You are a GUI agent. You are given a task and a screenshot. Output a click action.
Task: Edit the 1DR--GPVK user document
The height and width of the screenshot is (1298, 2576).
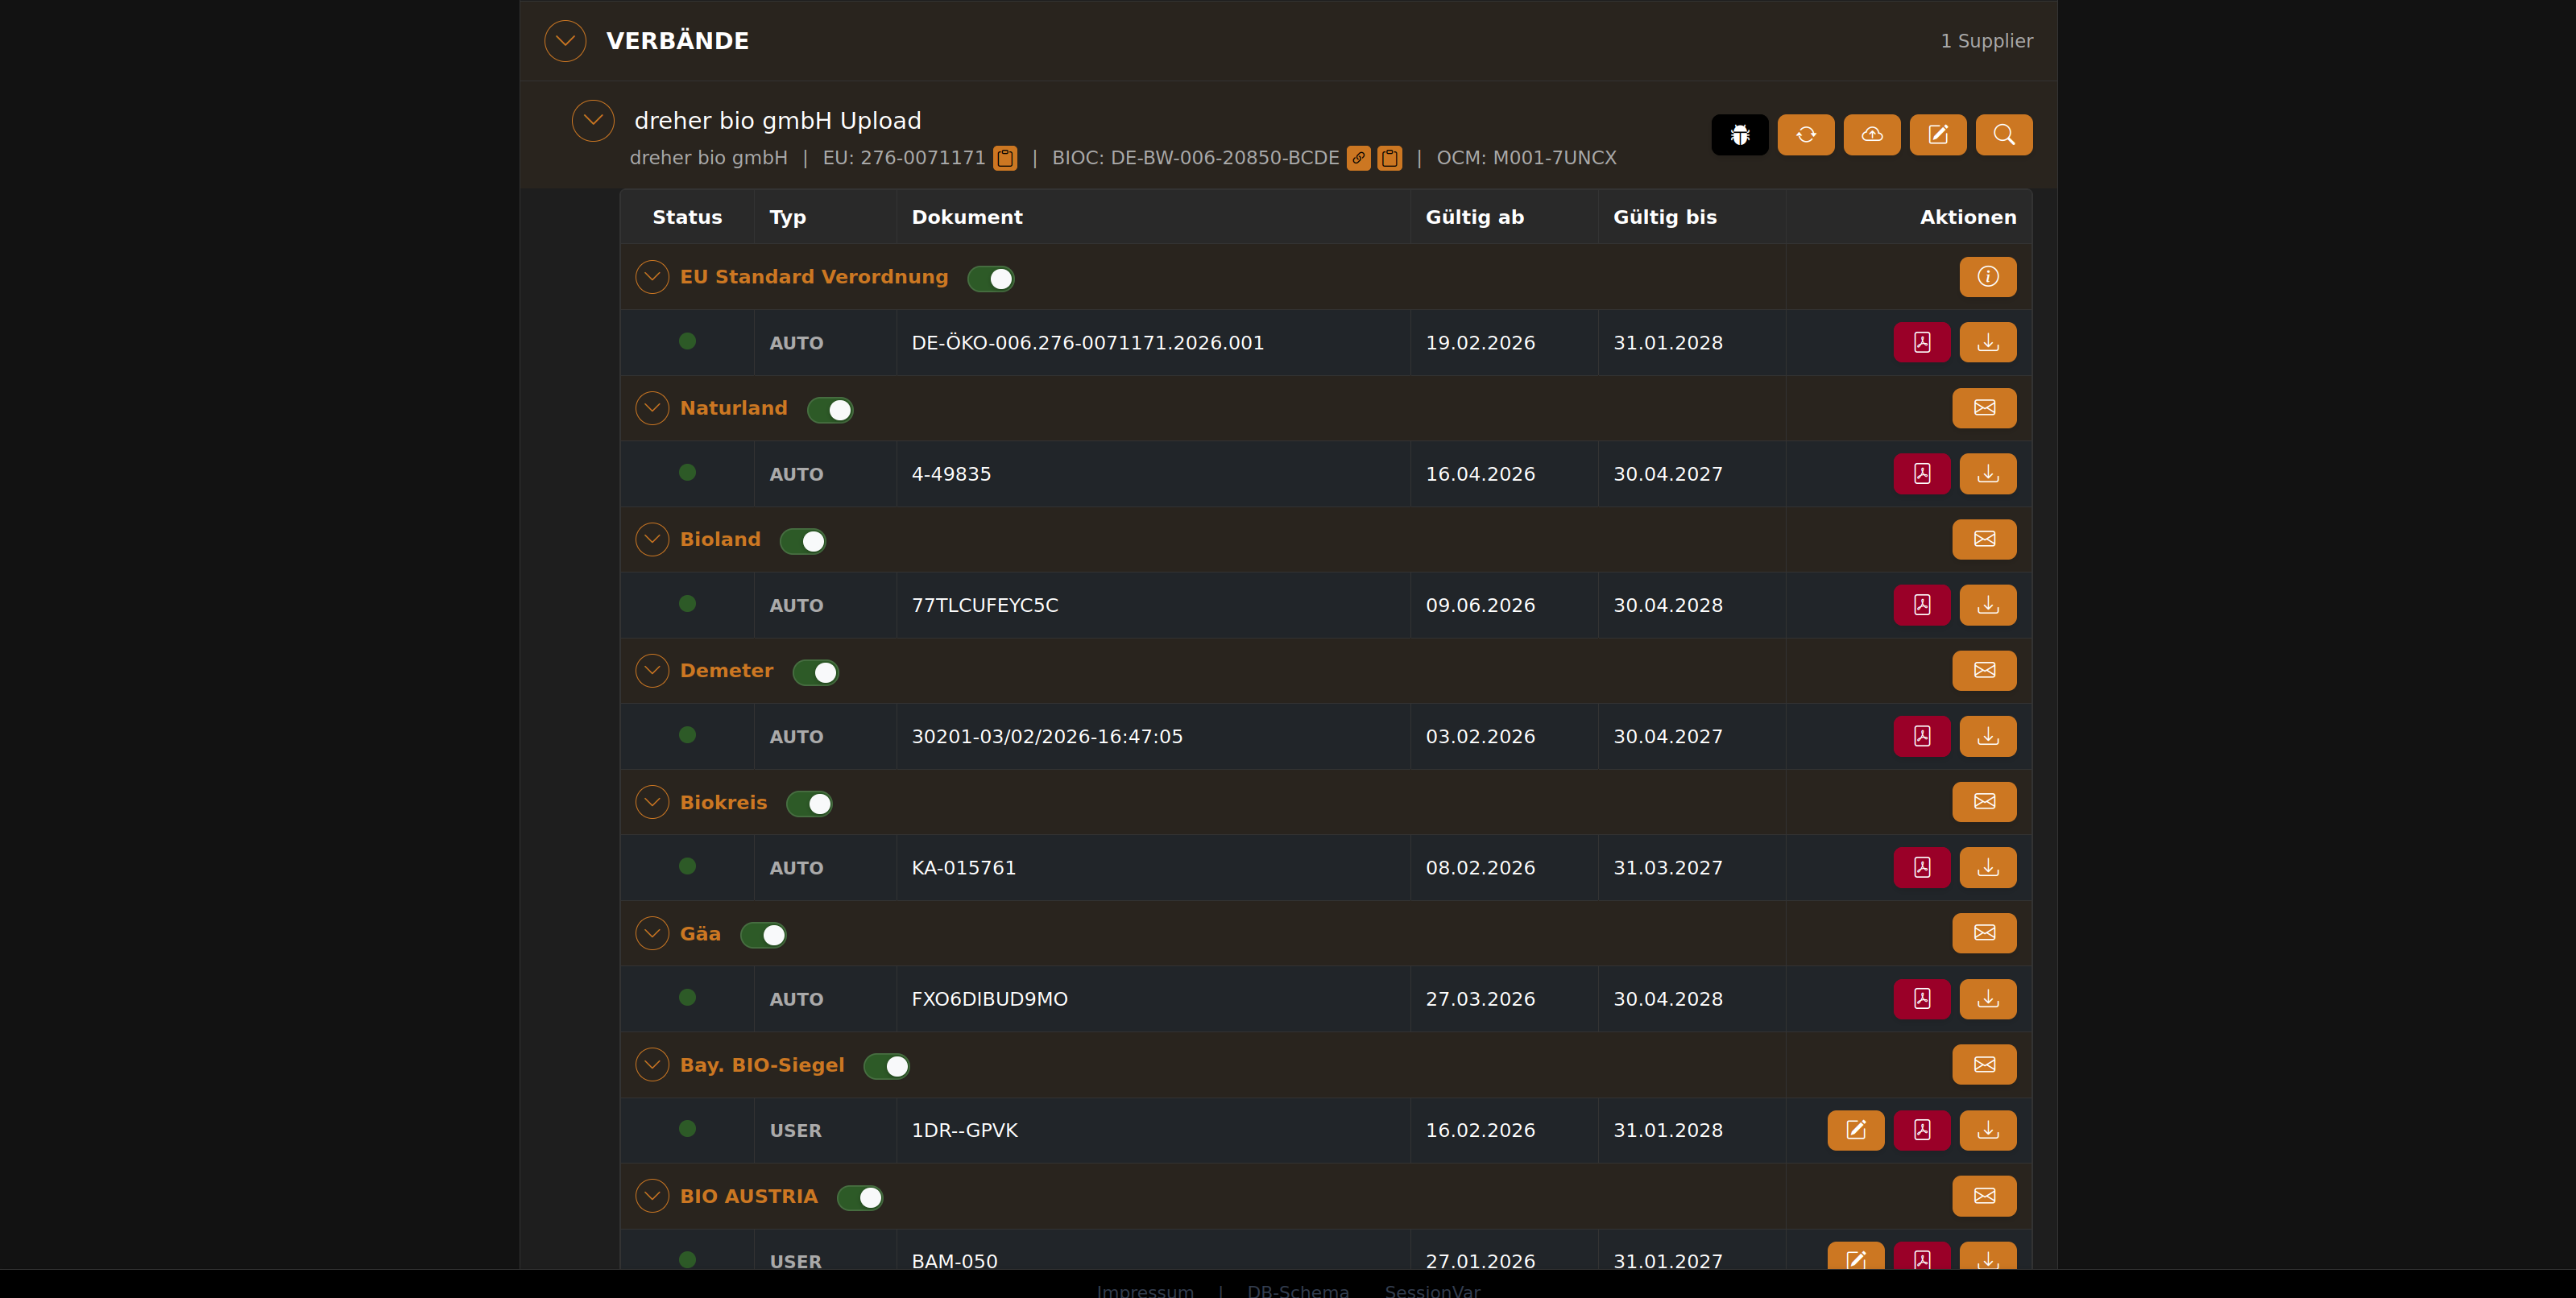(x=1855, y=1130)
